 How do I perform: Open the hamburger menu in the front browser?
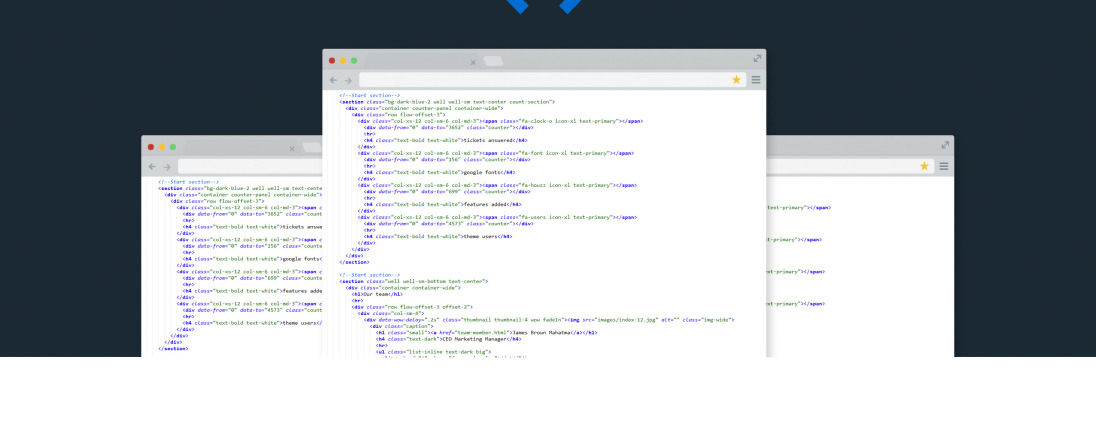click(x=756, y=80)
